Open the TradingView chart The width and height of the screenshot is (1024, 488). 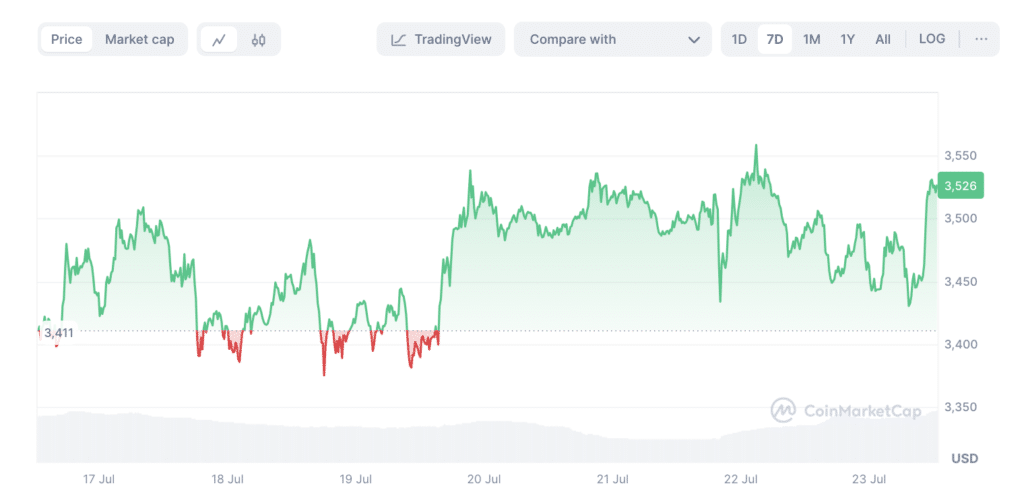click(441, 40)
